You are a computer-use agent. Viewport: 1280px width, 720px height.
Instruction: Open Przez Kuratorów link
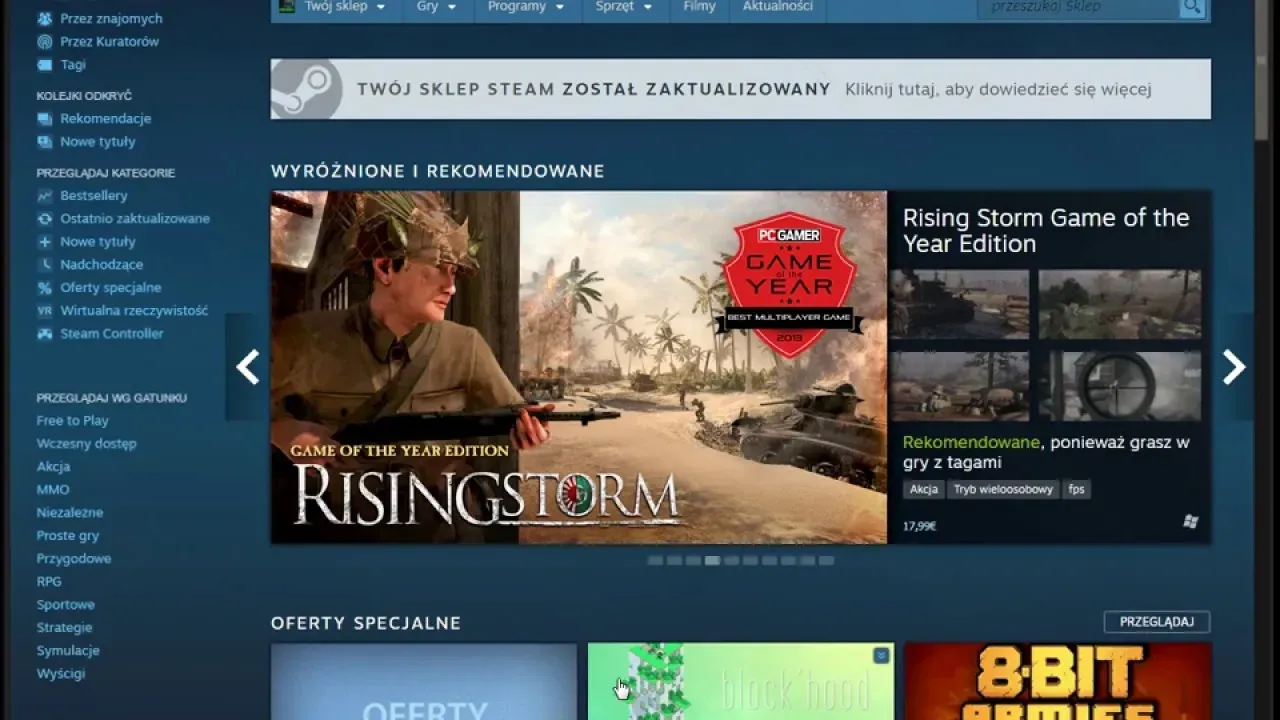(x=109, y=42)
